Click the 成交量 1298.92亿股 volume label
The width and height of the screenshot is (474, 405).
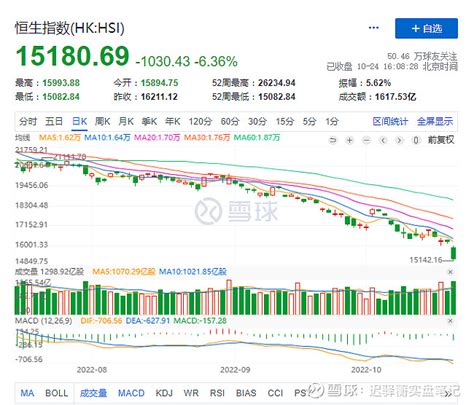pos(49,272)
